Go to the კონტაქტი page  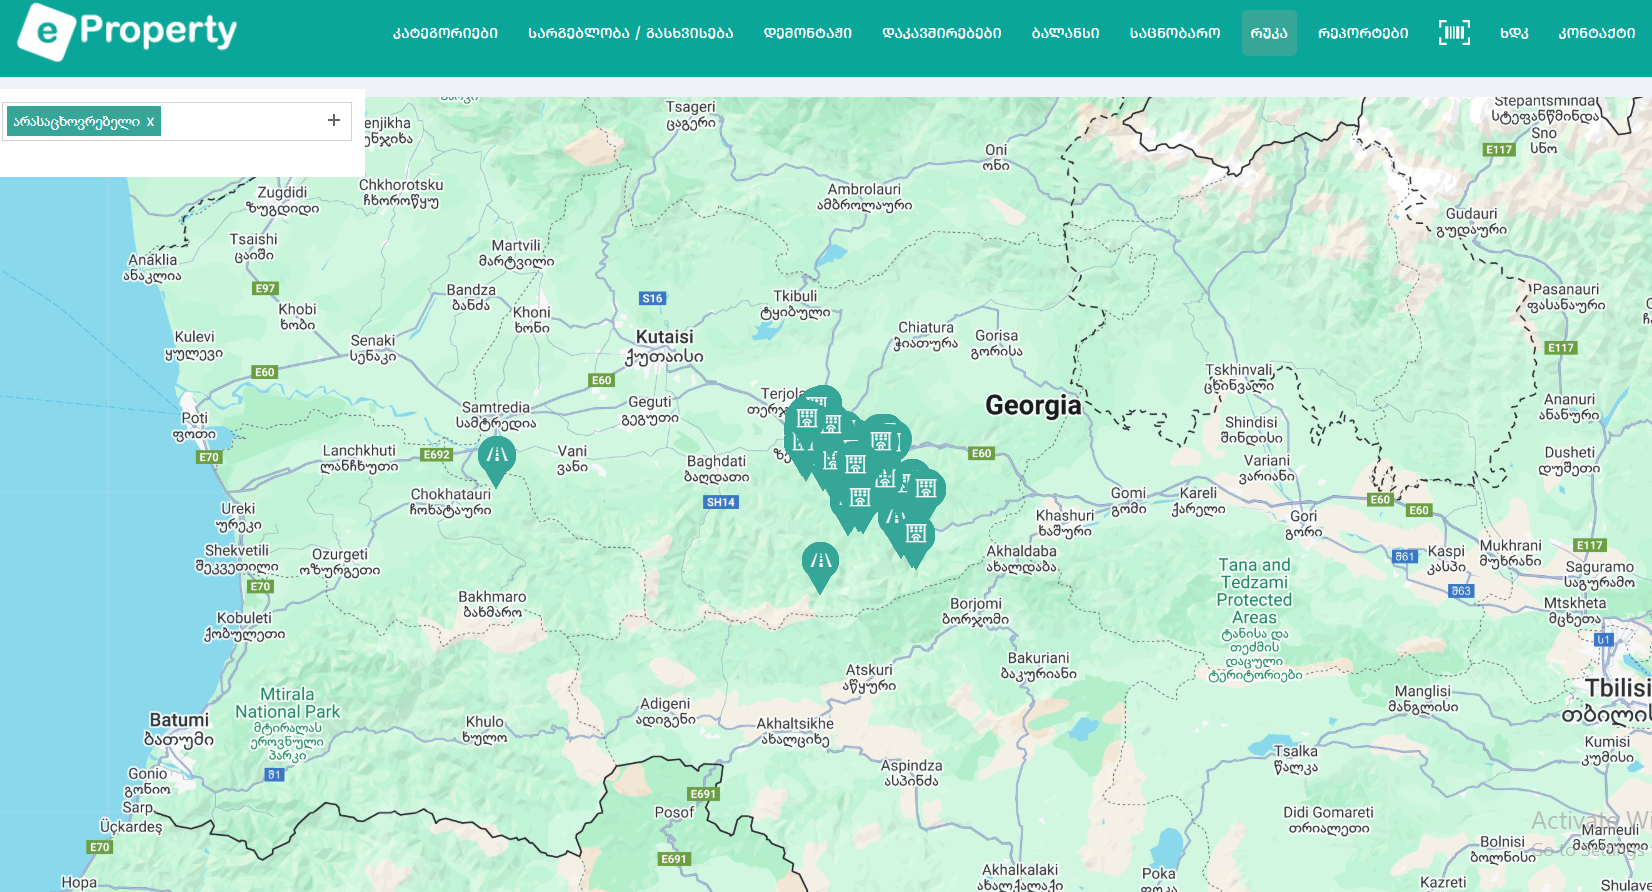pos(1597,33)
